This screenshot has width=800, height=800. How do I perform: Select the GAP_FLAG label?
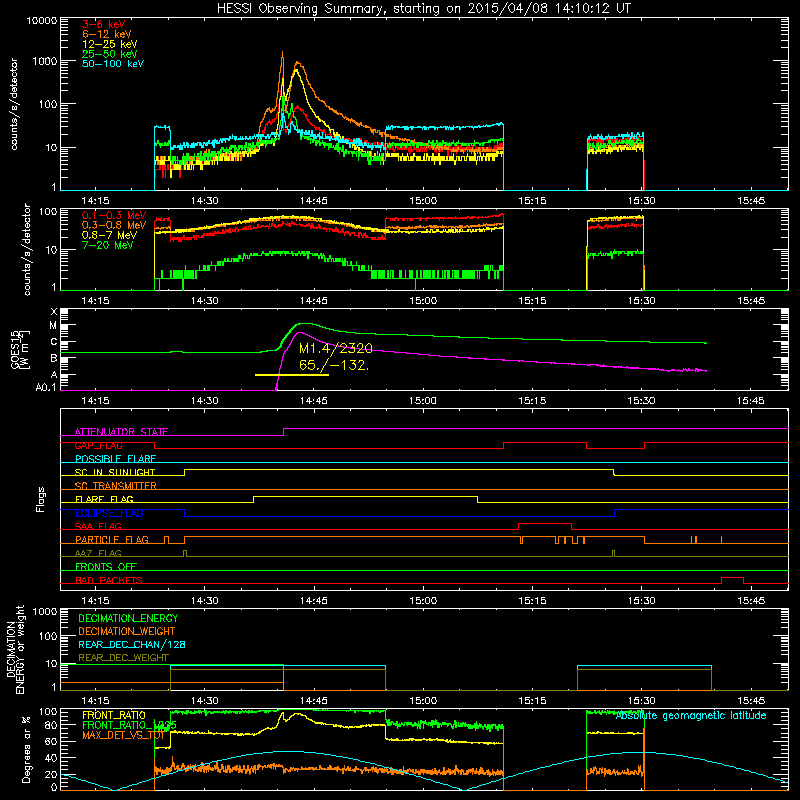(x=98, y=445)
